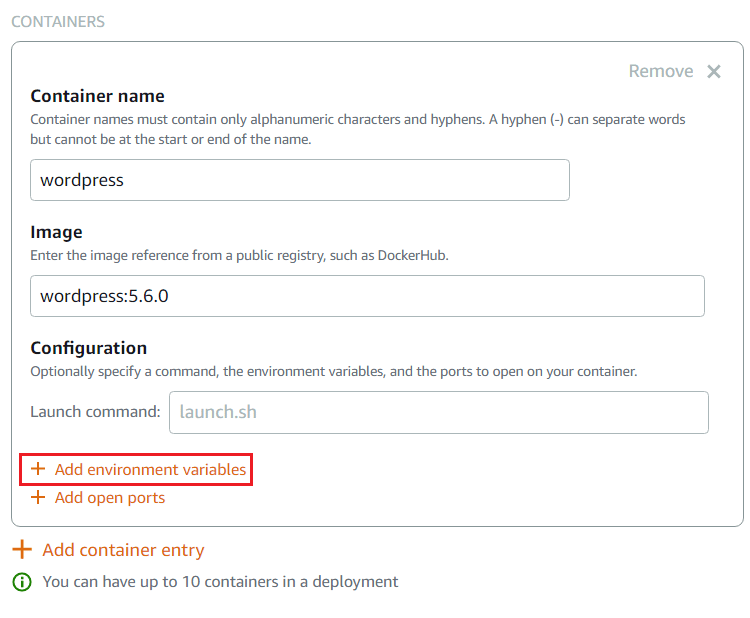
Task: Click the DockerHub public registry hint text
Action: coord(239,255)
